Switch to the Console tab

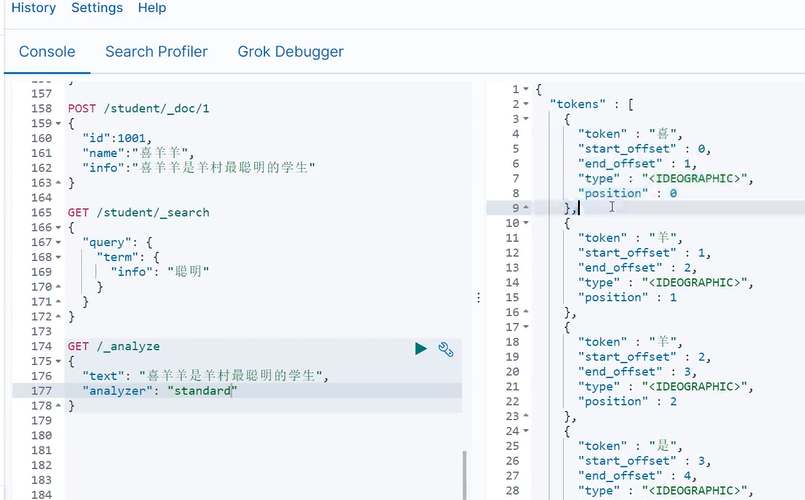[x=47, y=51]
